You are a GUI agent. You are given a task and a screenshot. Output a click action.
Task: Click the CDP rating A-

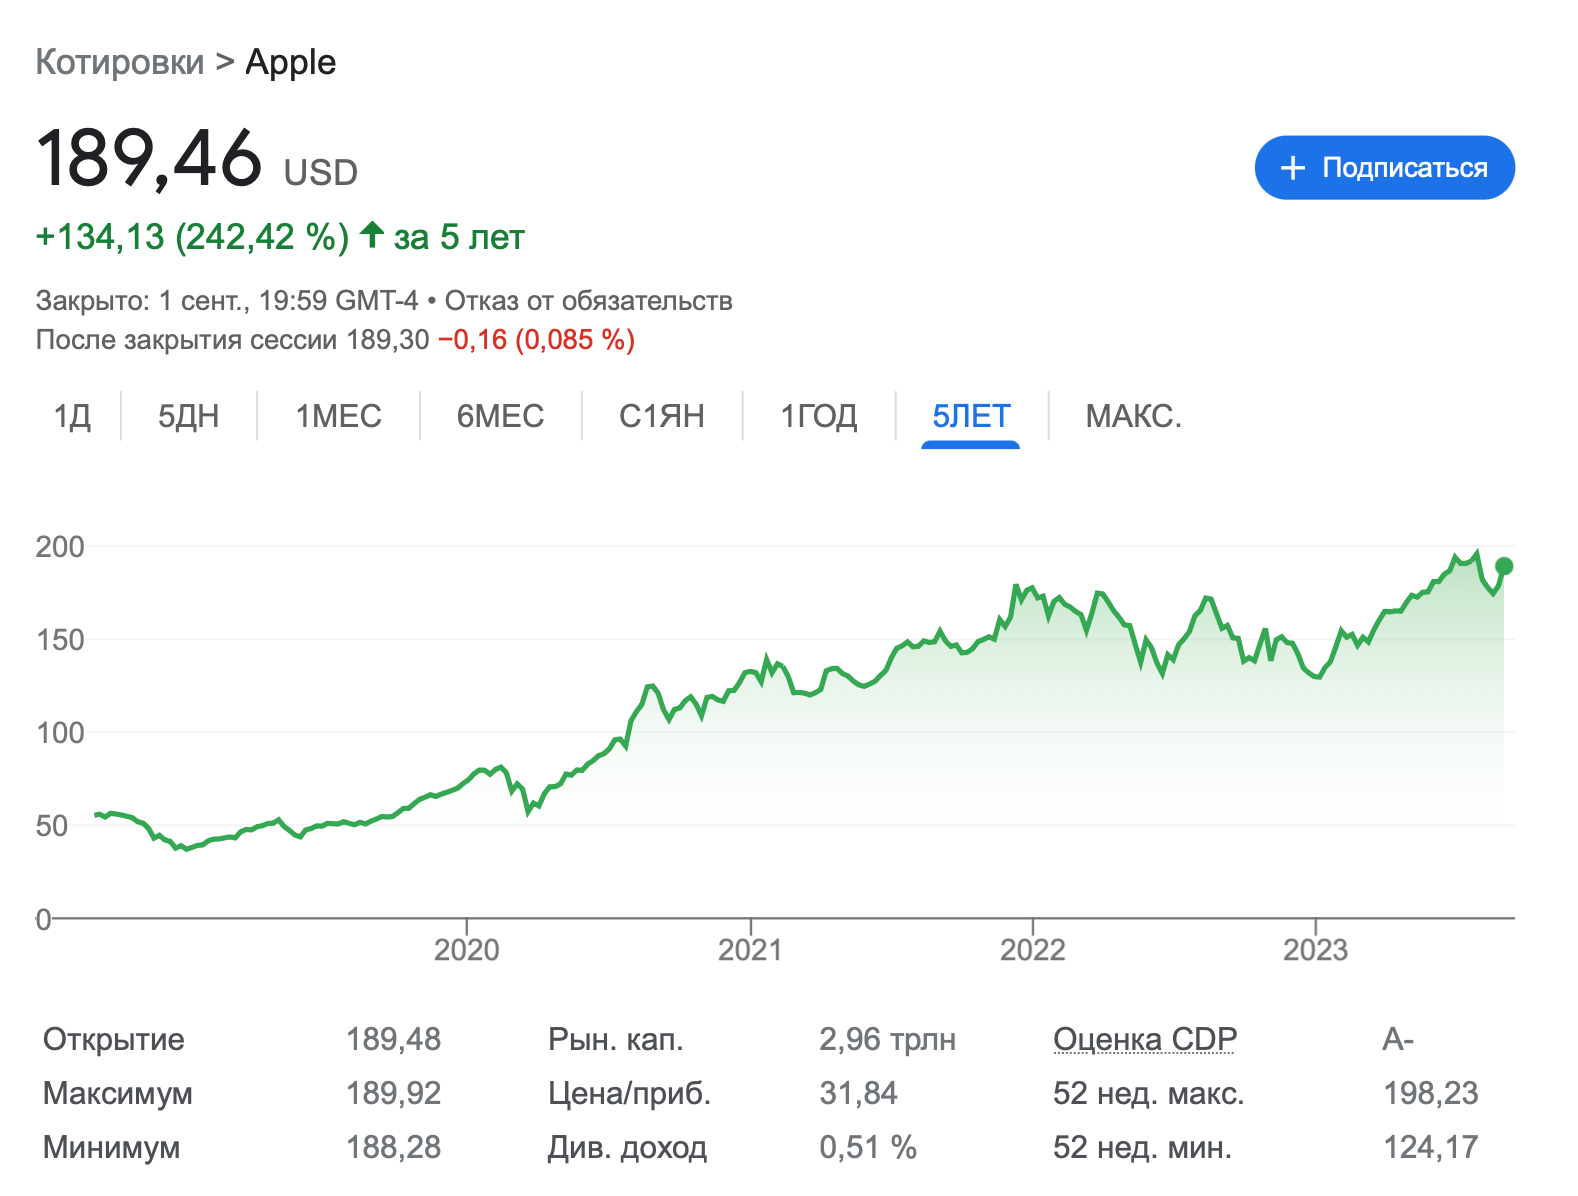click(x=1398, y=1039)
